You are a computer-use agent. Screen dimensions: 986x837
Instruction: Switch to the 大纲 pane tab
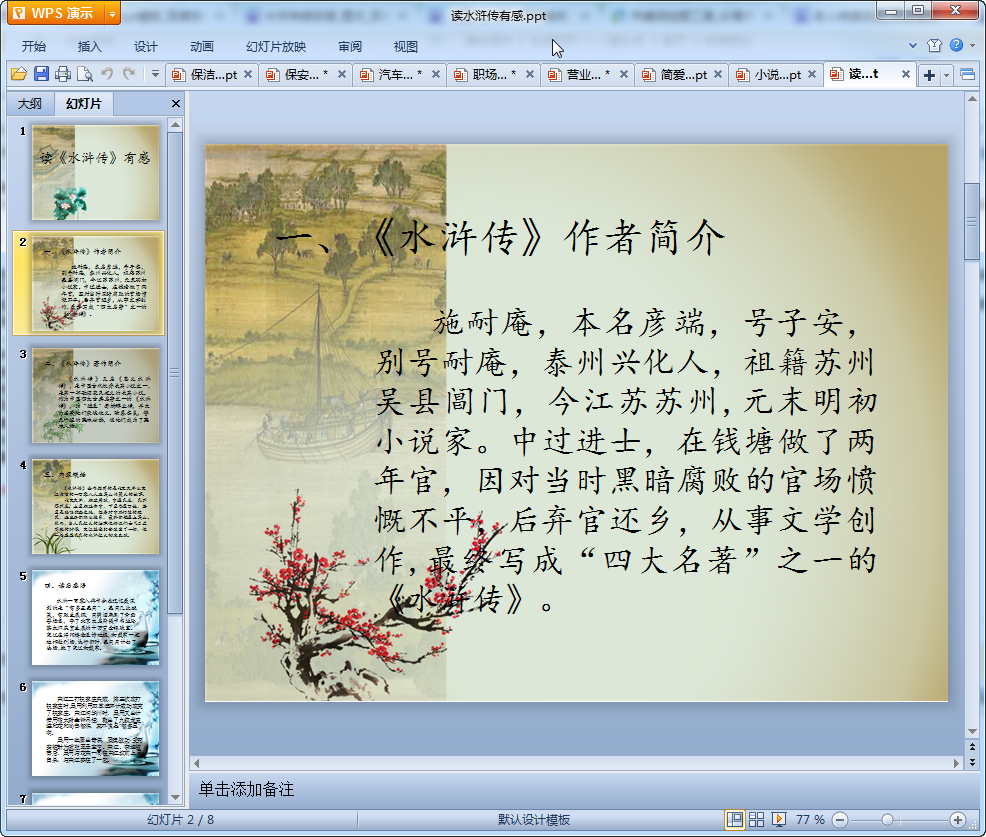[x=30, y=104]
